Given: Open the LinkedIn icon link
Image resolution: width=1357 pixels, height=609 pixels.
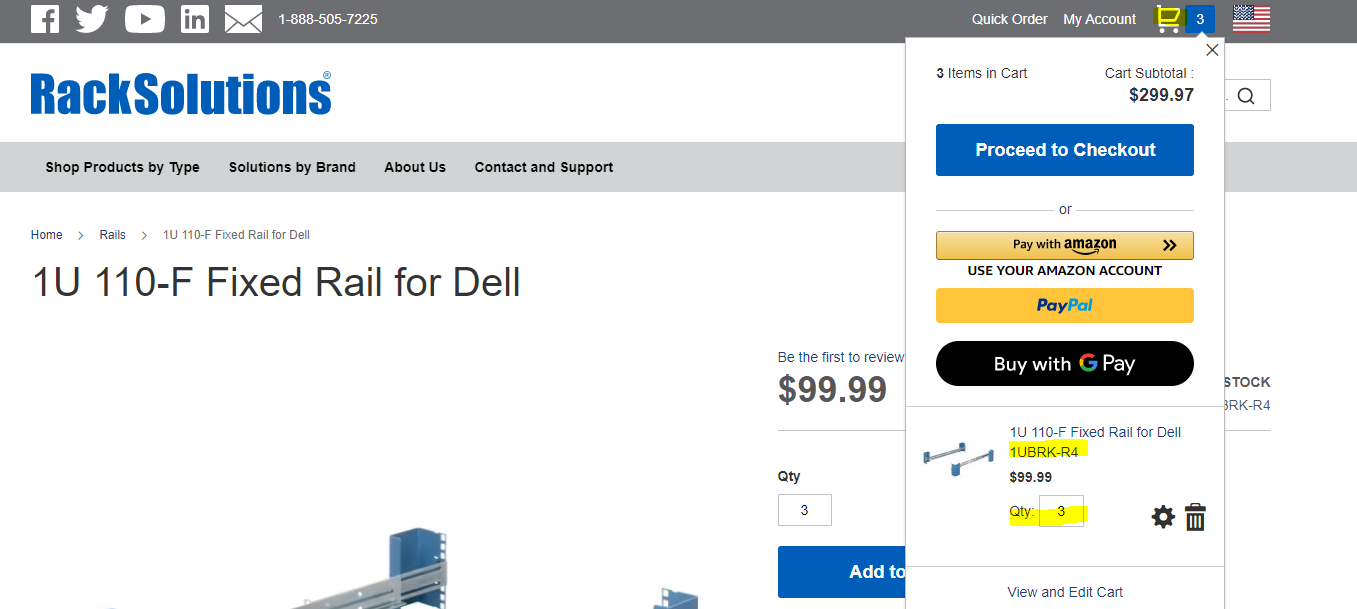Looking at the screenshot, I should tap(195, 19).
